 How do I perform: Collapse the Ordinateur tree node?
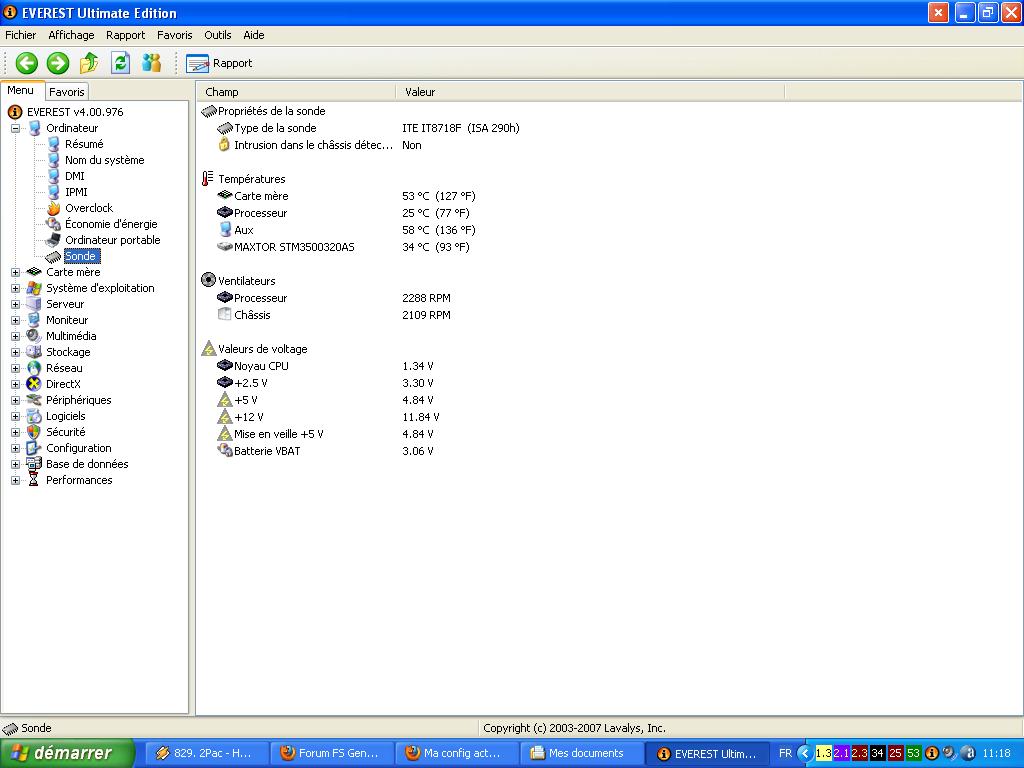[x=16, y=129]
